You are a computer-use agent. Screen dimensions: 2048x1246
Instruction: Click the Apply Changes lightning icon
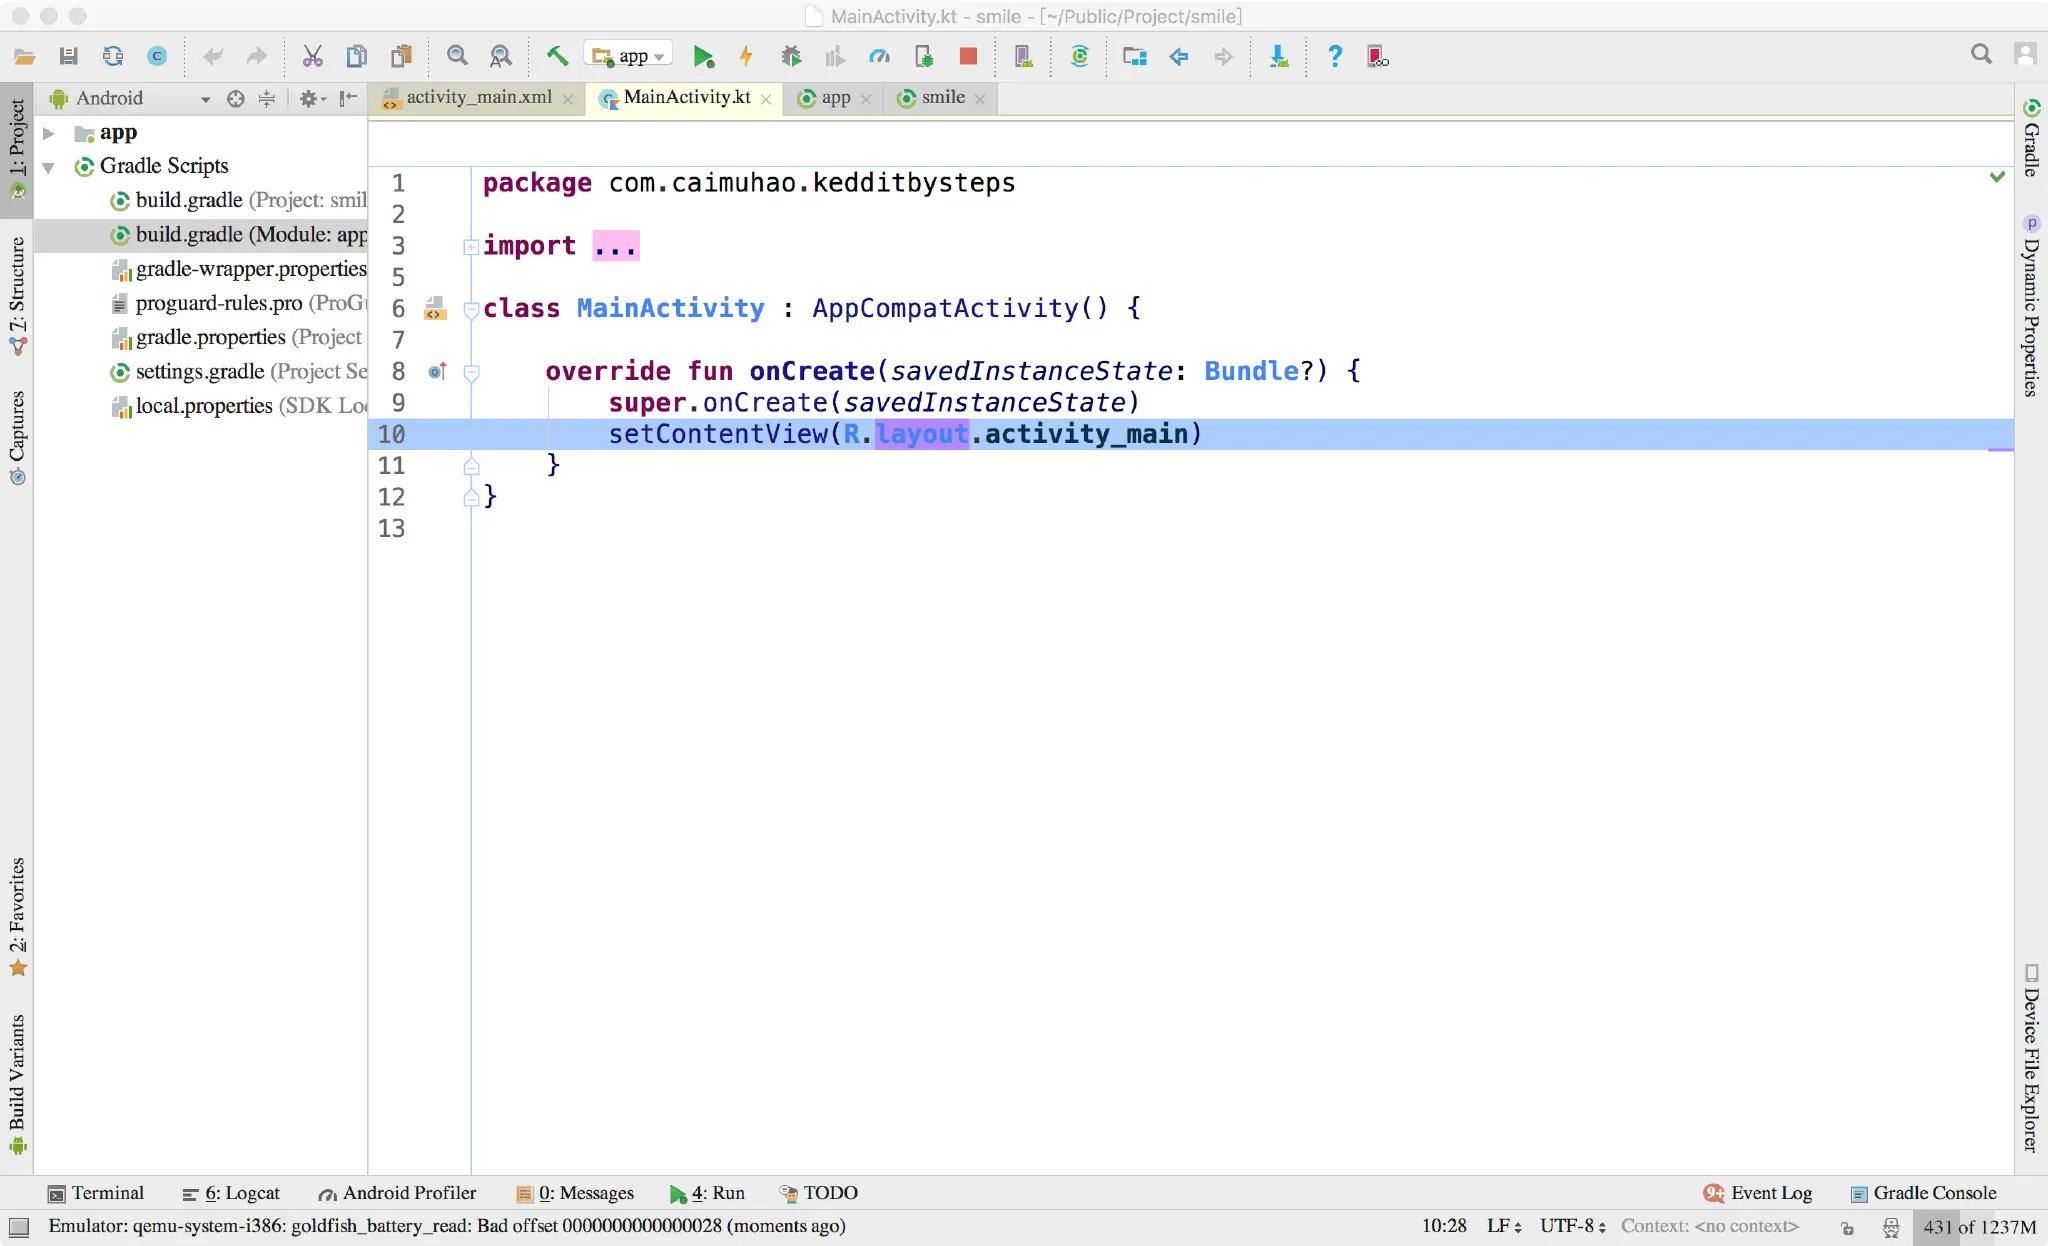(746, 57)
